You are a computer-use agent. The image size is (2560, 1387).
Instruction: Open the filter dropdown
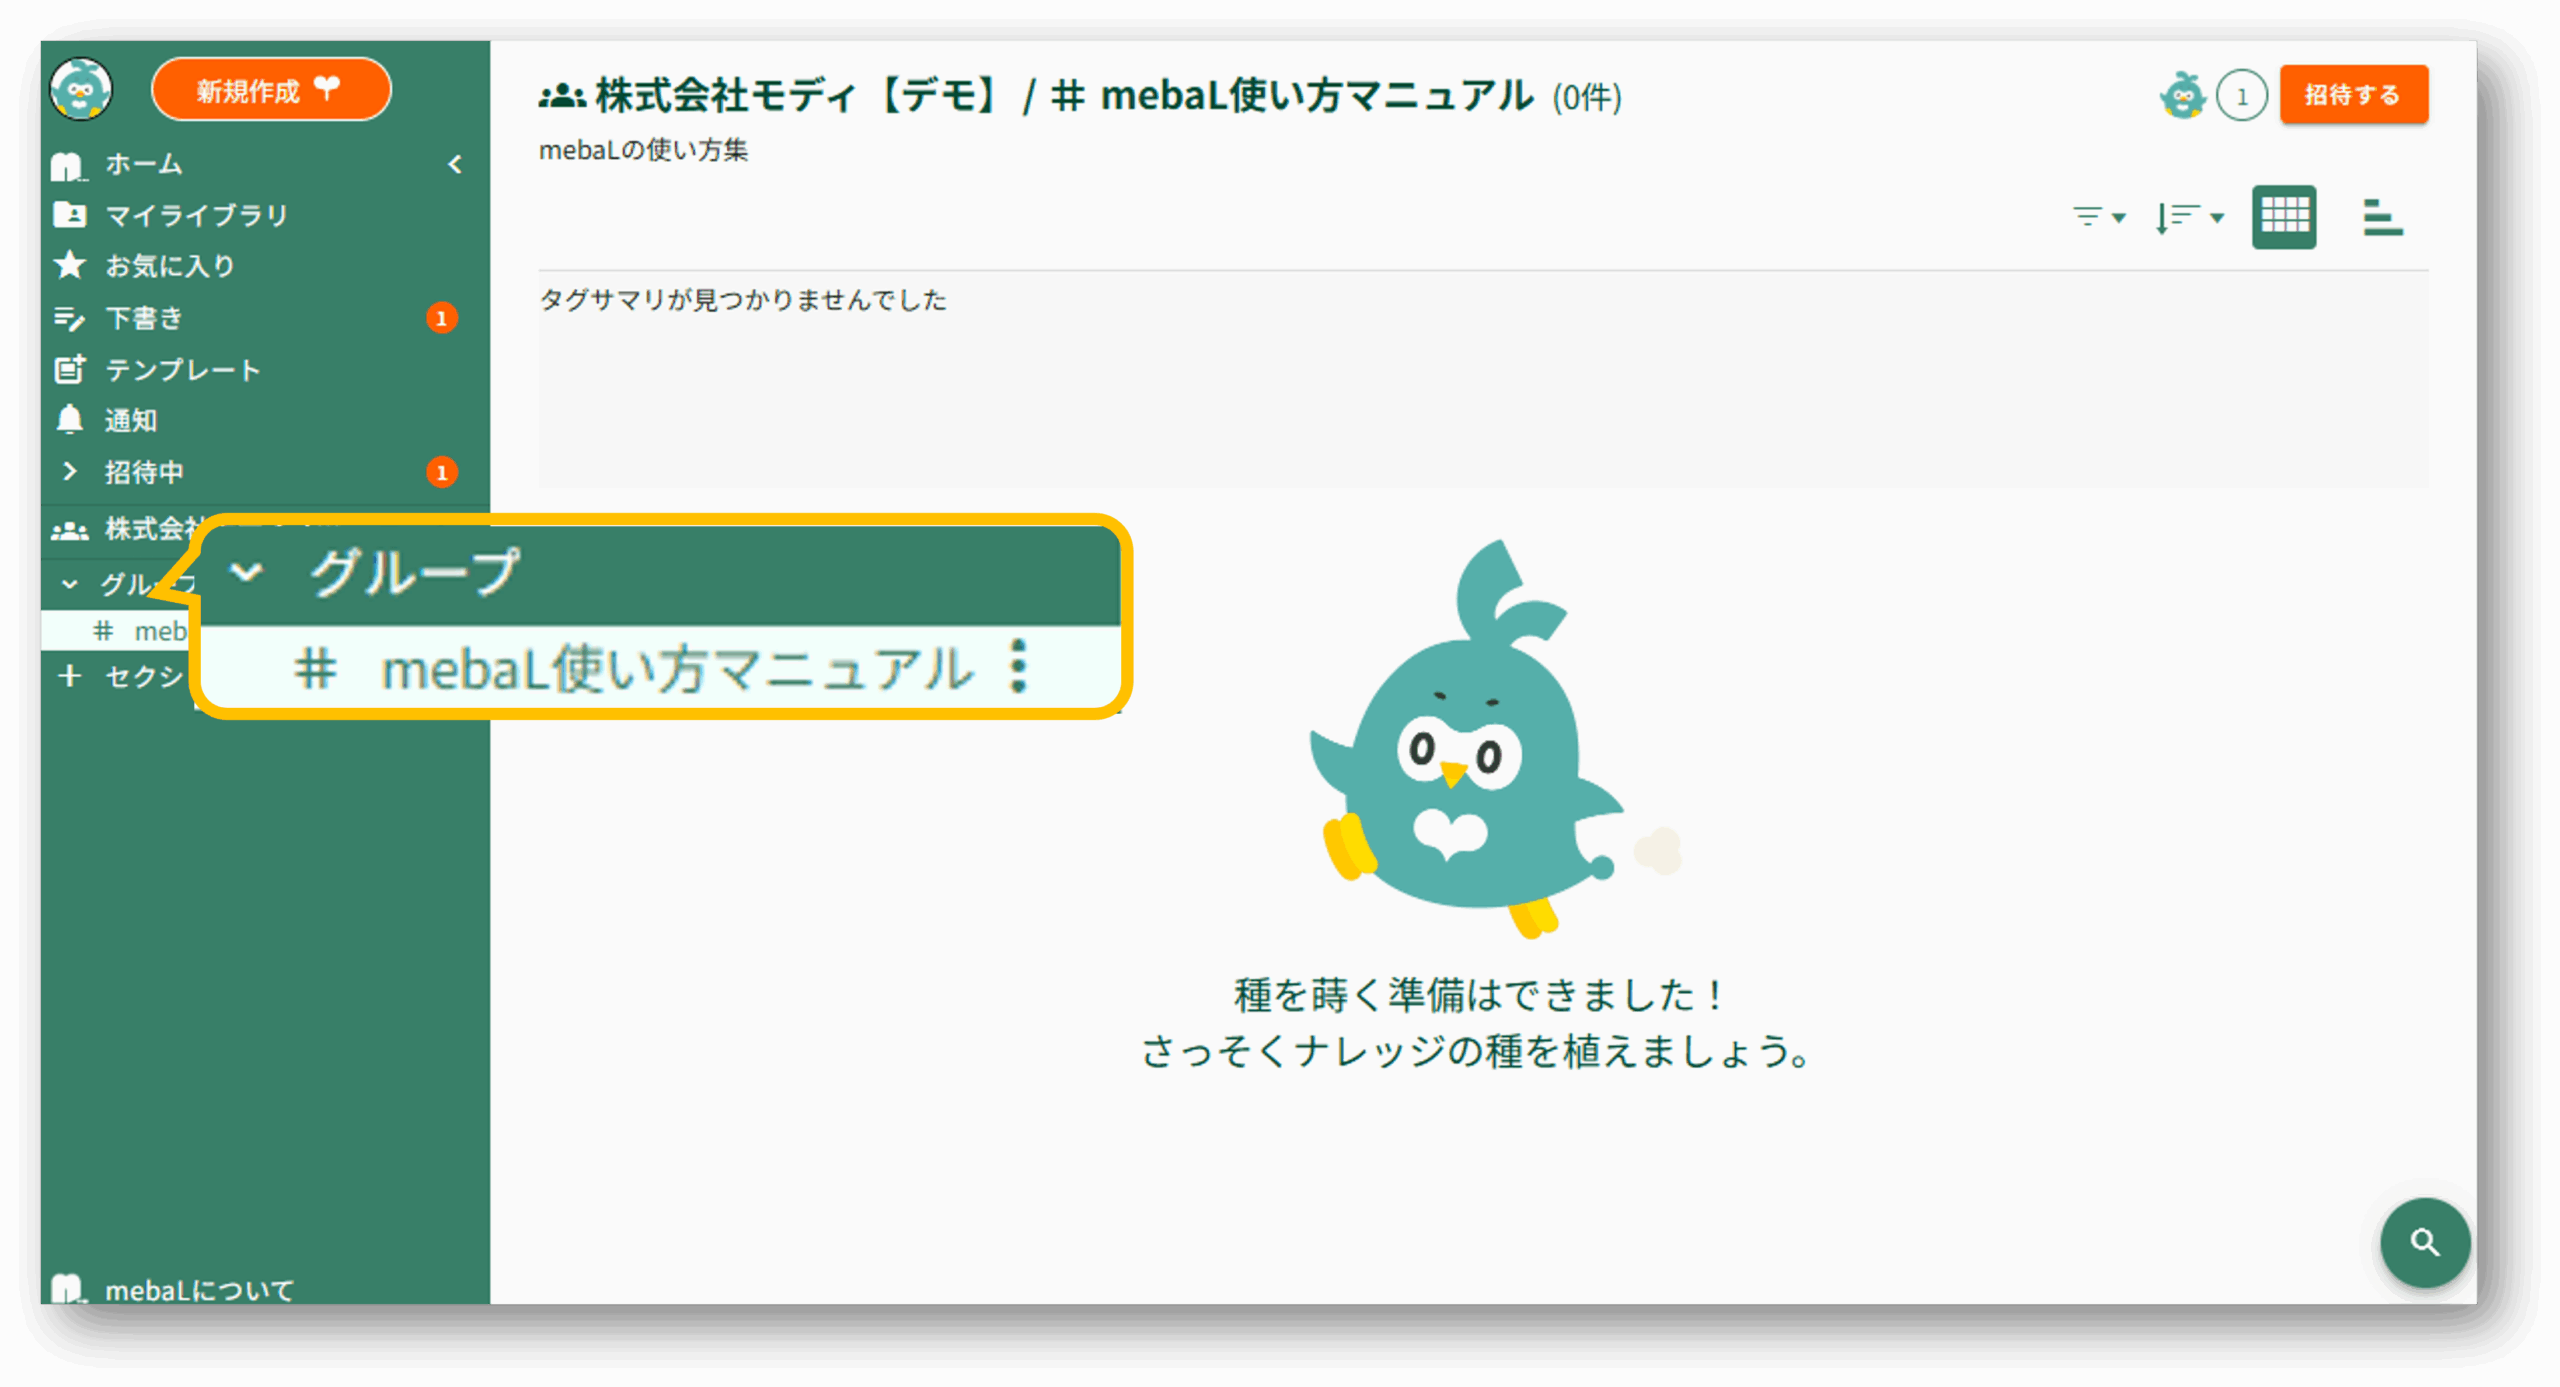(x=2098, y=216)
